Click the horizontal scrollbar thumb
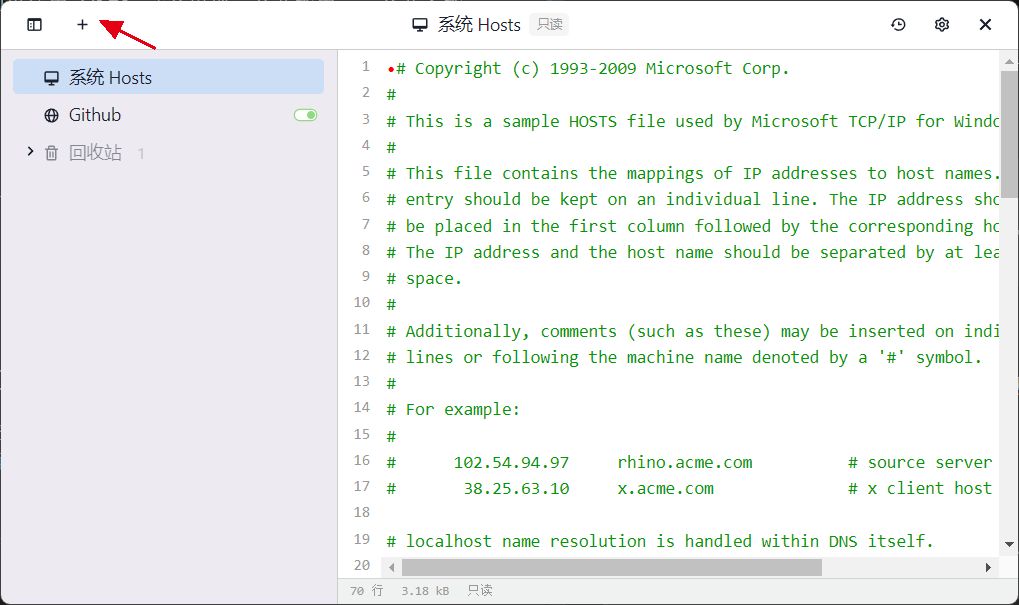The image size is (1019, 605). click(610, 567)
